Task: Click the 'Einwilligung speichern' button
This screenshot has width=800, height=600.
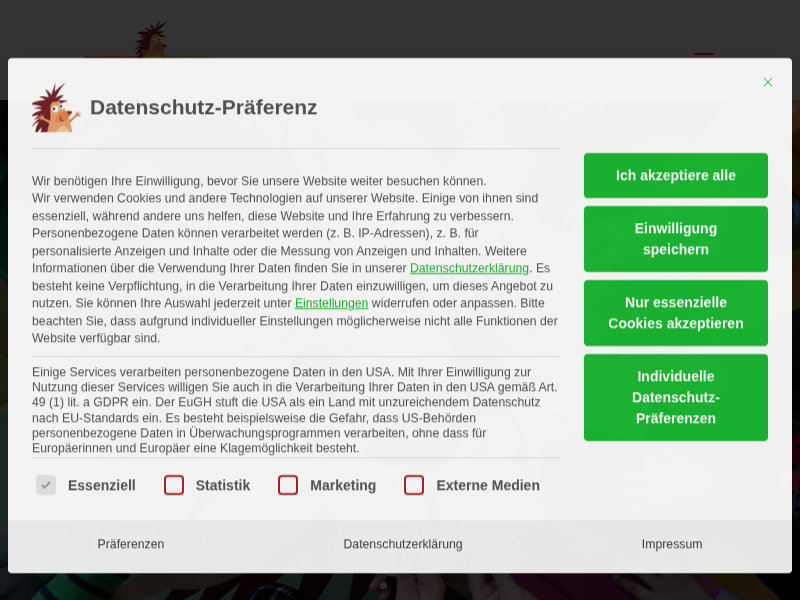Action: pos(676,239)
